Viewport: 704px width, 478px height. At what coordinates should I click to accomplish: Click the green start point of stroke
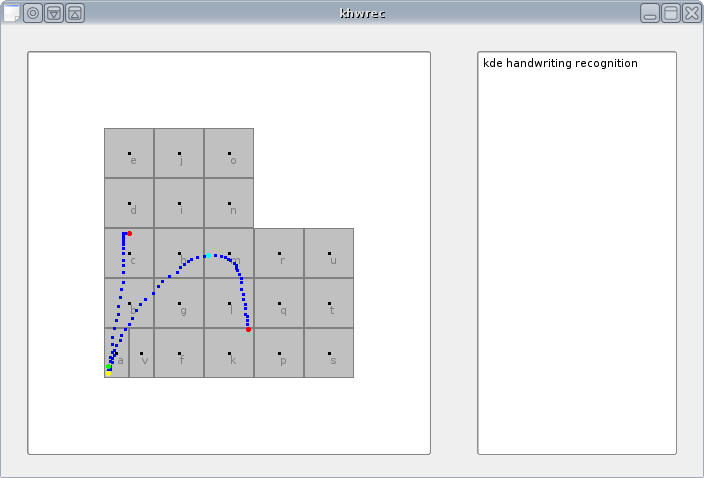tap(109, 367)
